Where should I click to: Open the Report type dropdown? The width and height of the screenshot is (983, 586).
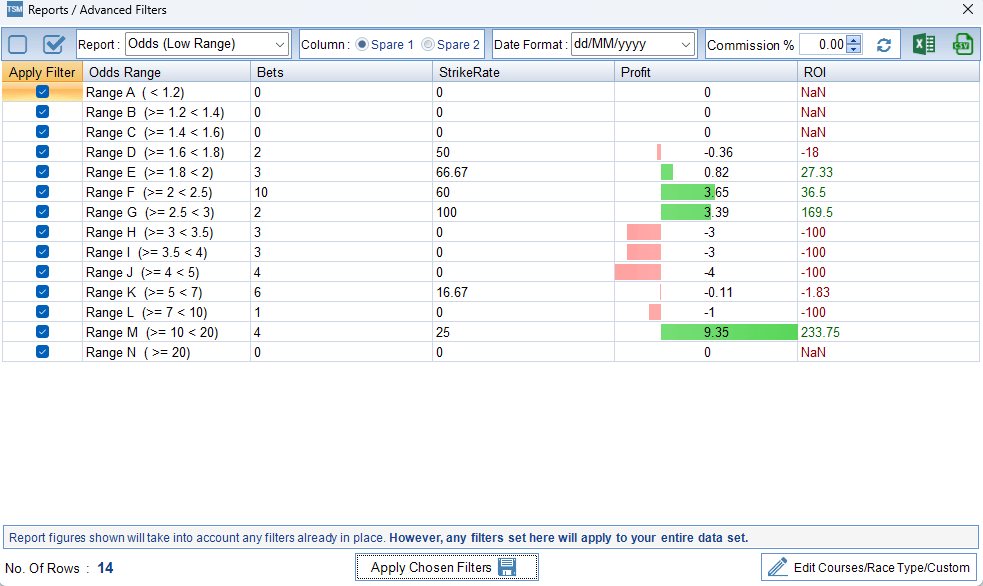[x=278, y=44]
